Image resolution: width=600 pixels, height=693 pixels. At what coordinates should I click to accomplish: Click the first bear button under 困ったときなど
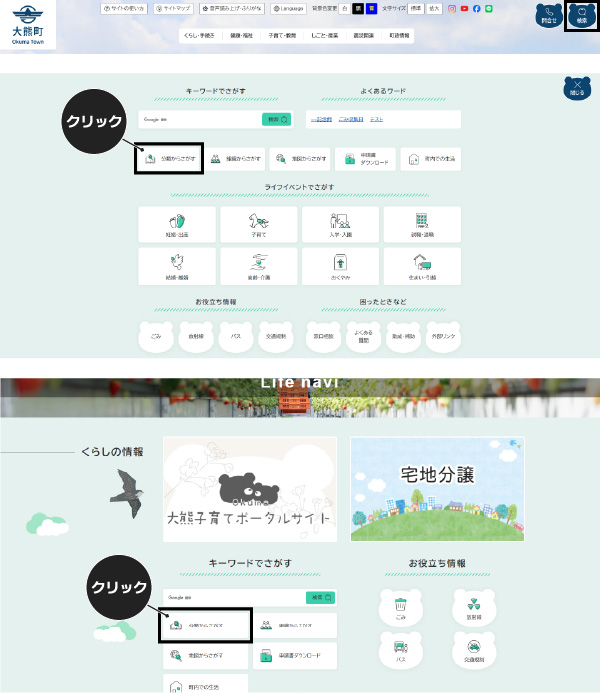coord(323,336)
